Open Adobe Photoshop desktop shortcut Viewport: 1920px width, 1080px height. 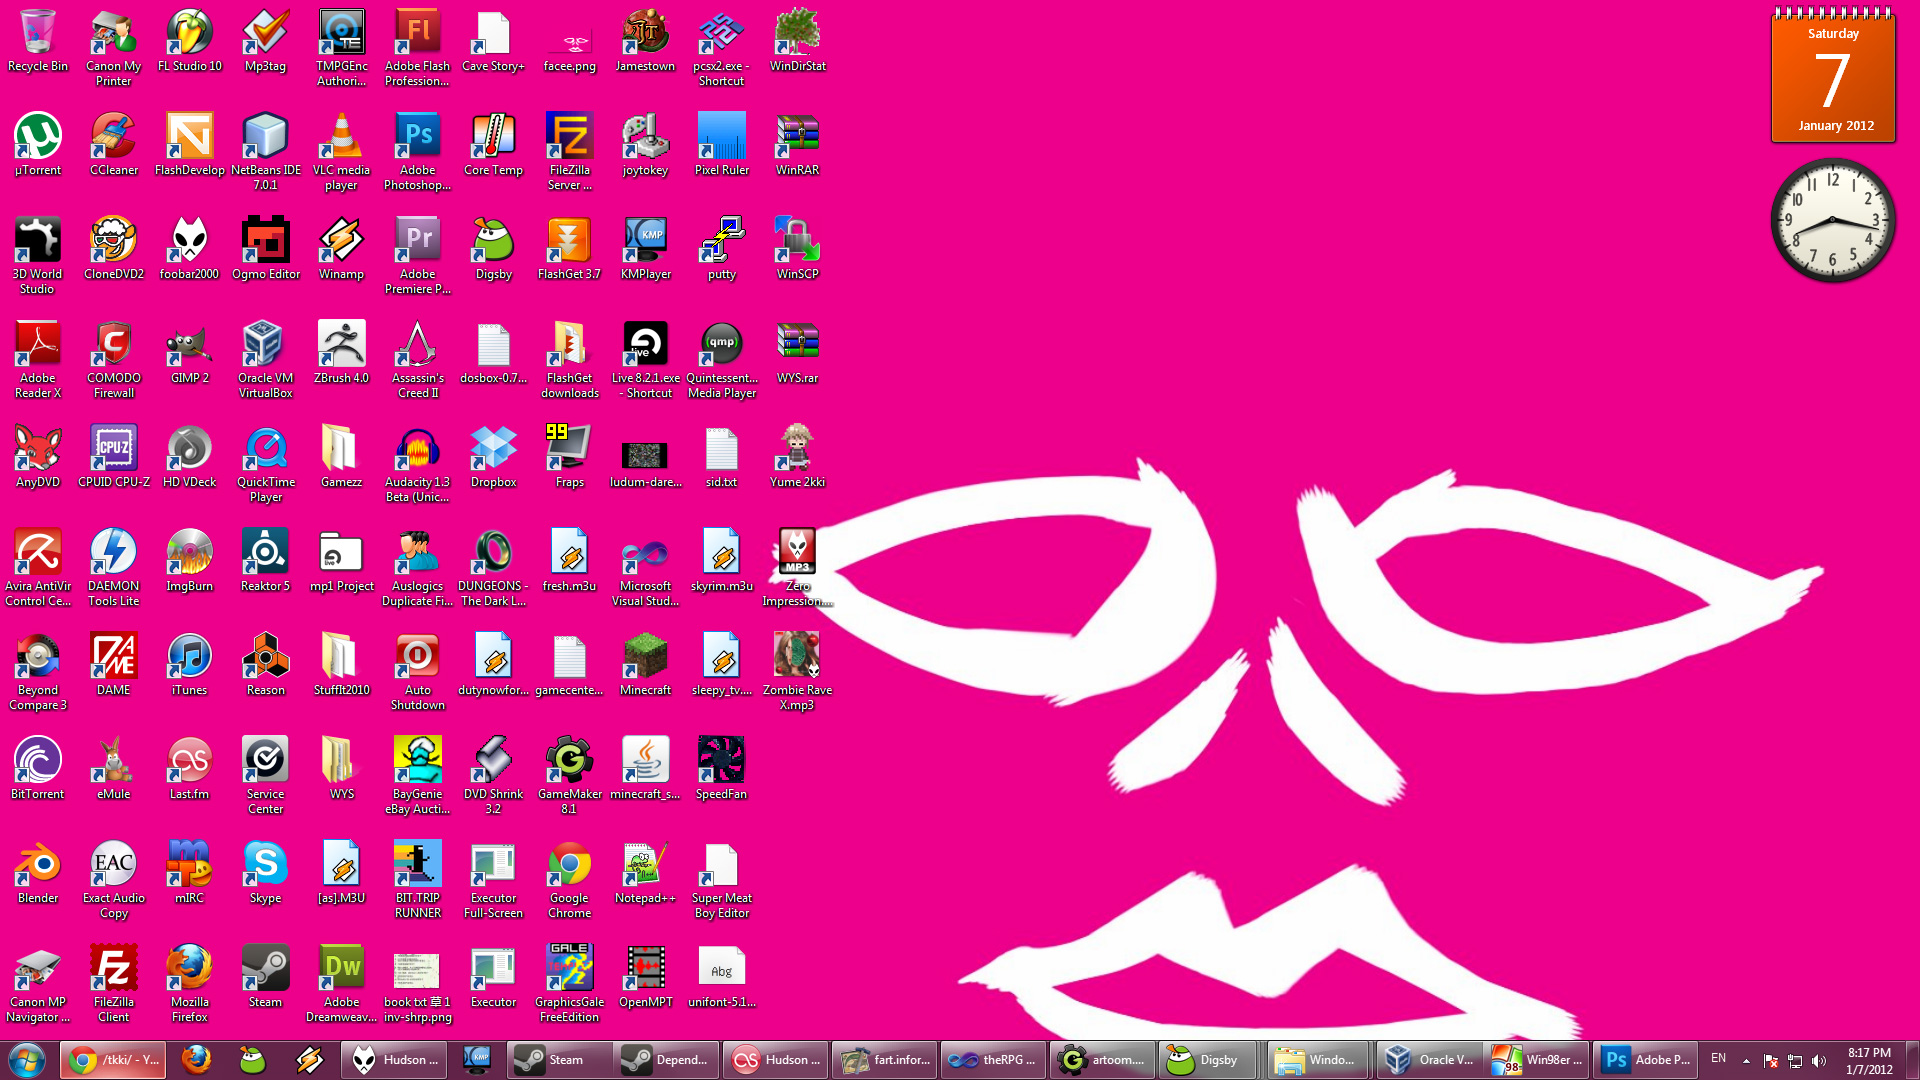pos(418,152)
